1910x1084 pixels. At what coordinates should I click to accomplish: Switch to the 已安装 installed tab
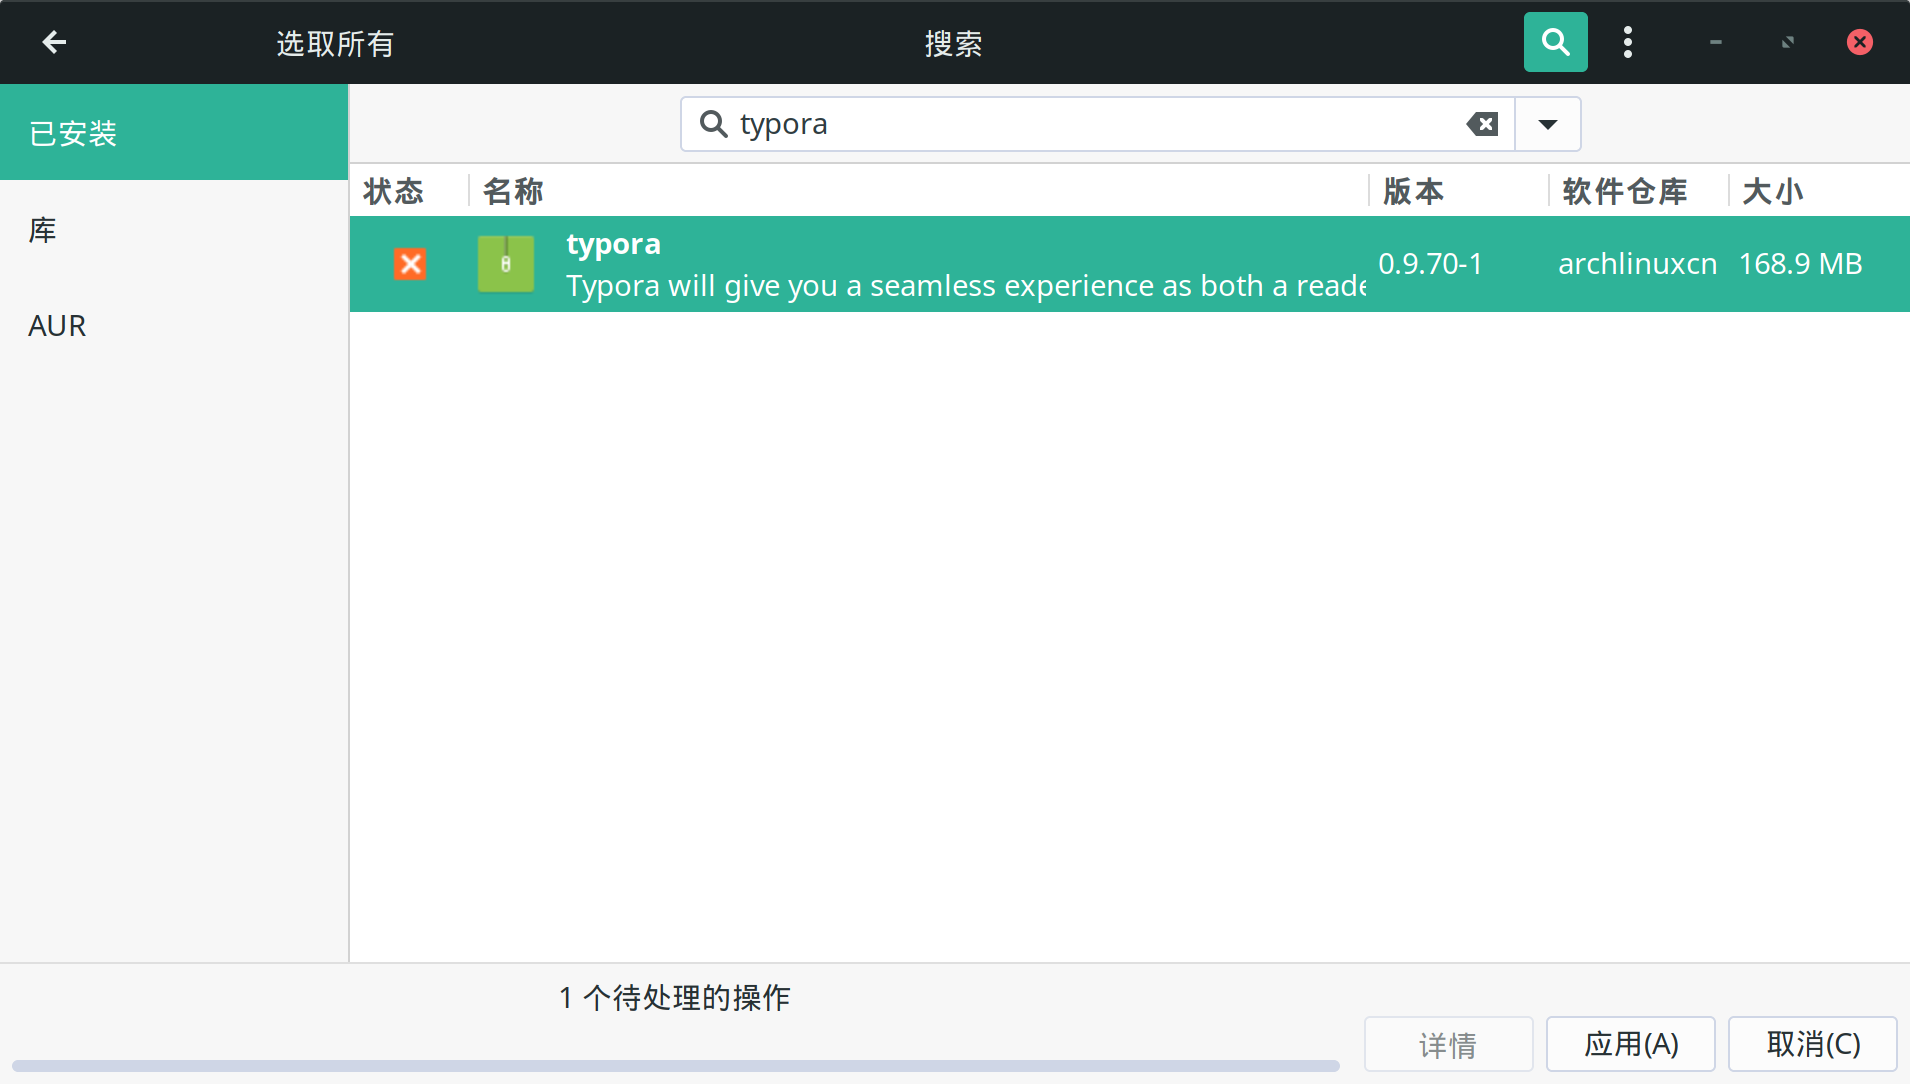72,132
